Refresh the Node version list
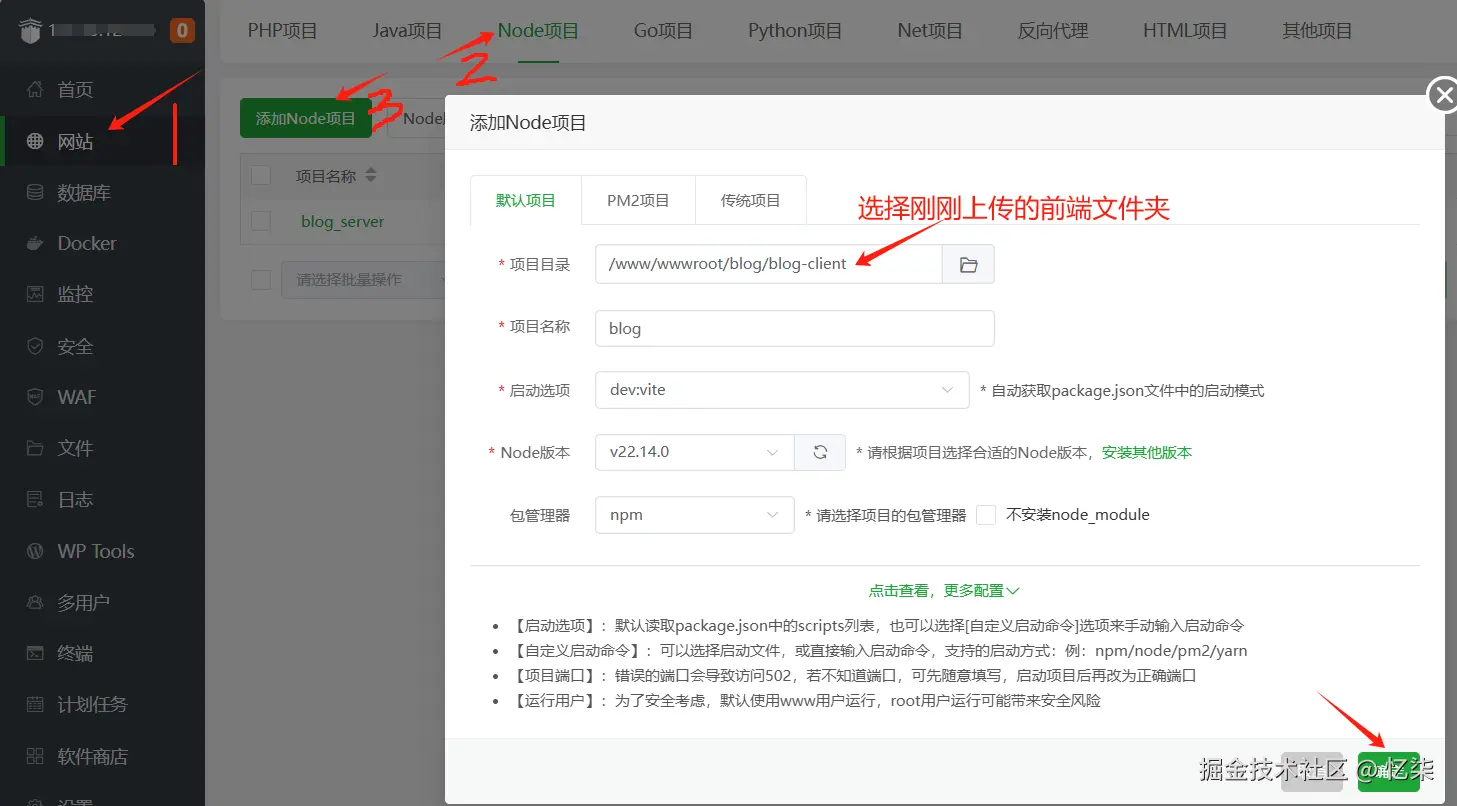The height and width of the screenshot is (806, 1457). (820, 452)
